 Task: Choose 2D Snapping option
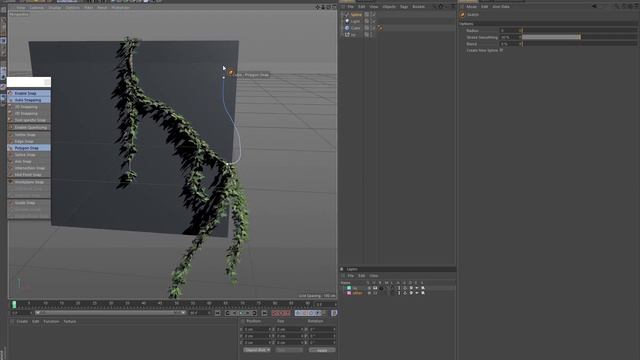[x=29, y=113]
